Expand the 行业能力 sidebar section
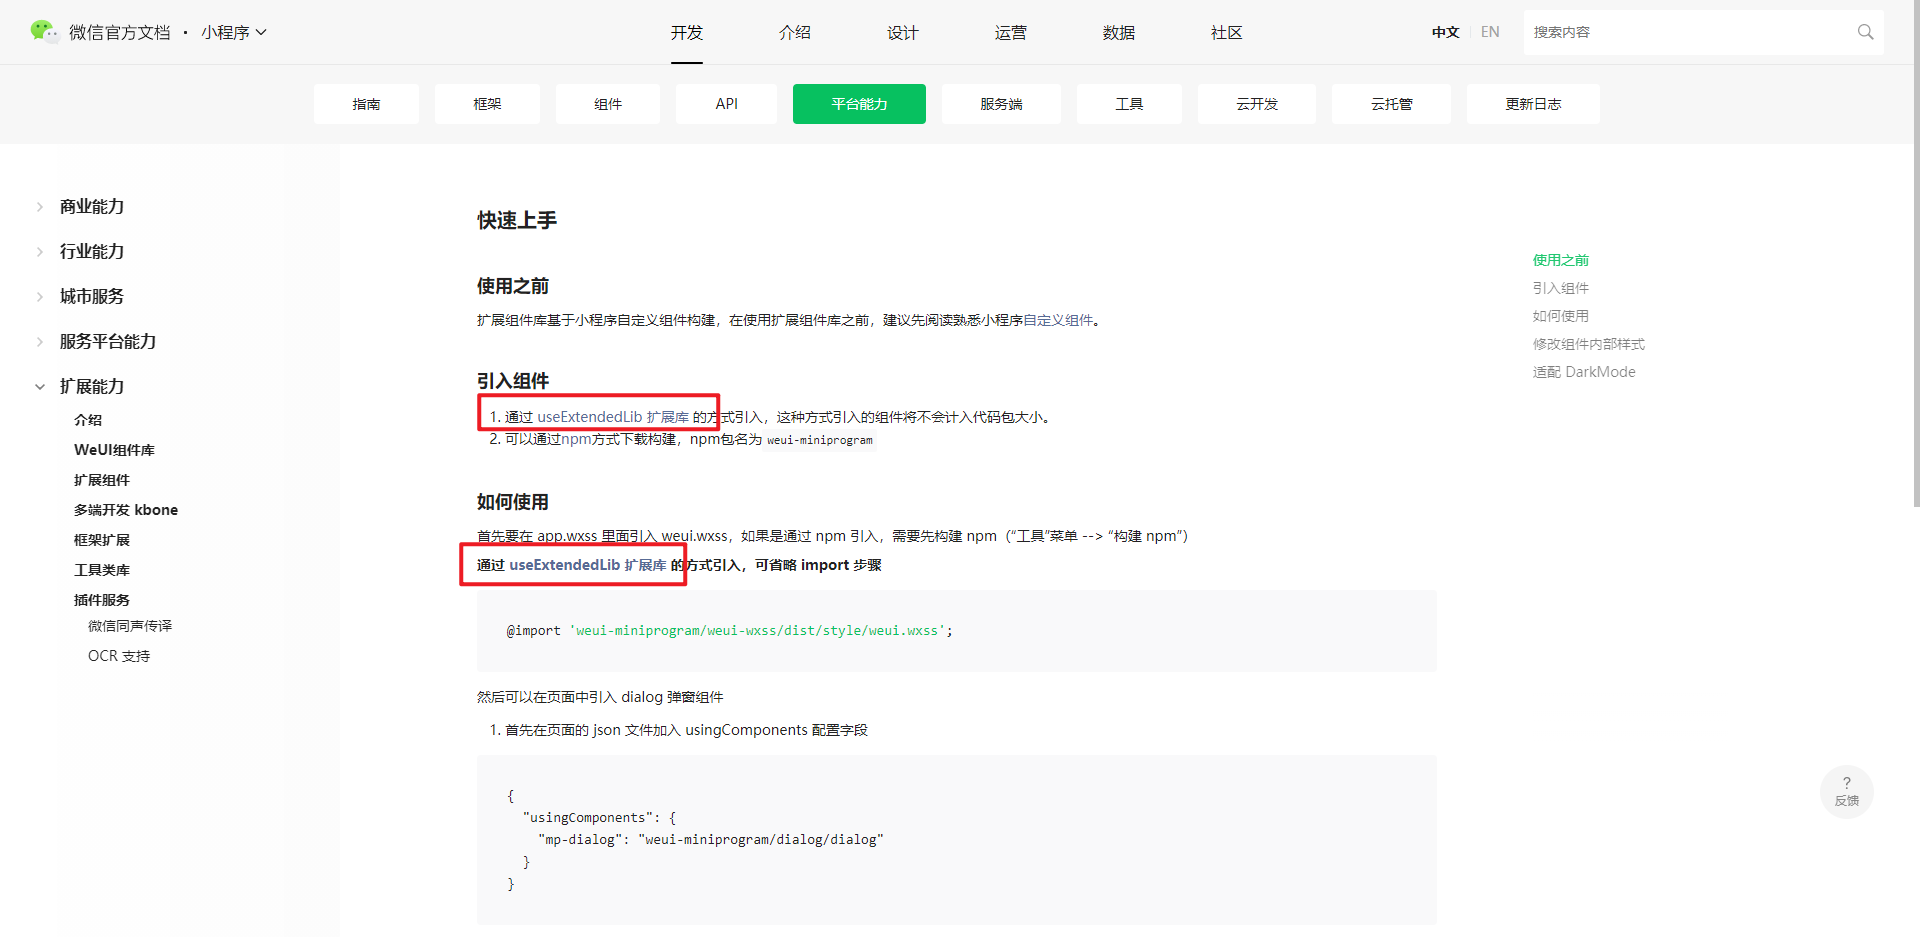1920x937 pixels. pos(92,252)
